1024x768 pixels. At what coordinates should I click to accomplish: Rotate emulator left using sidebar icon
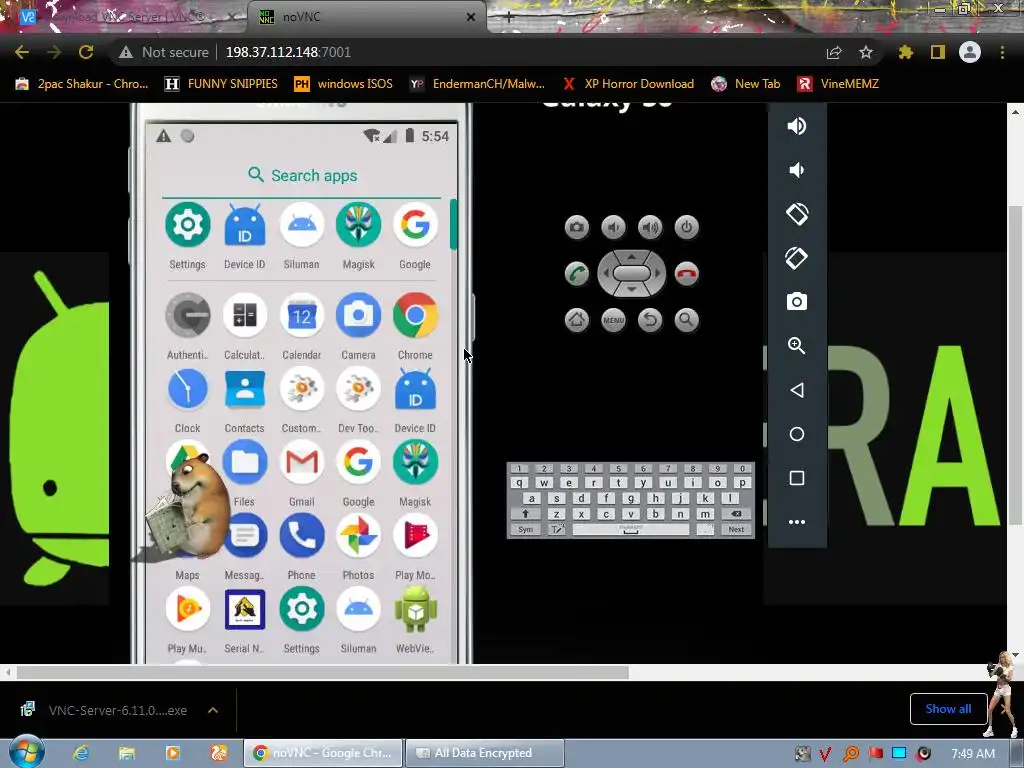(797, 214)
